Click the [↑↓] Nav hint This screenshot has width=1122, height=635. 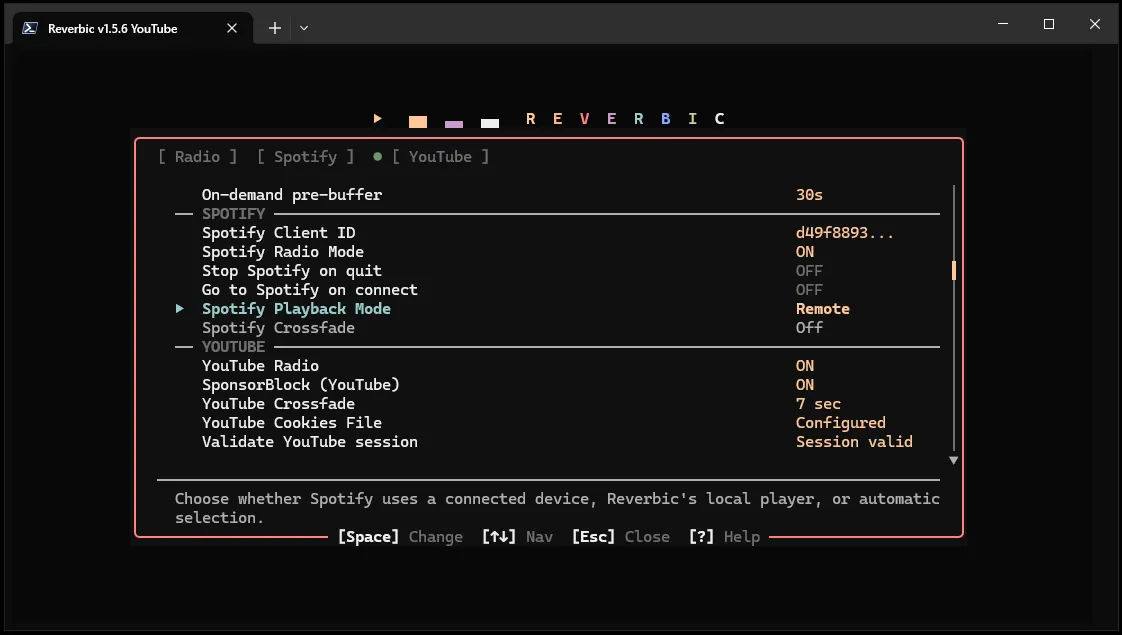[x=517, y=537]
